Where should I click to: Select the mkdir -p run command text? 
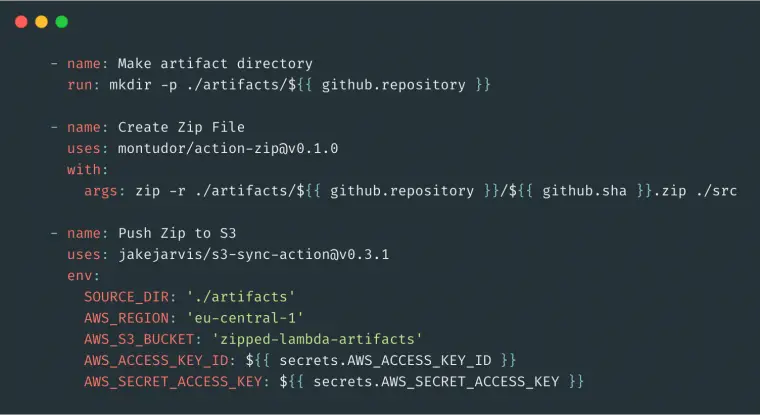300,85
